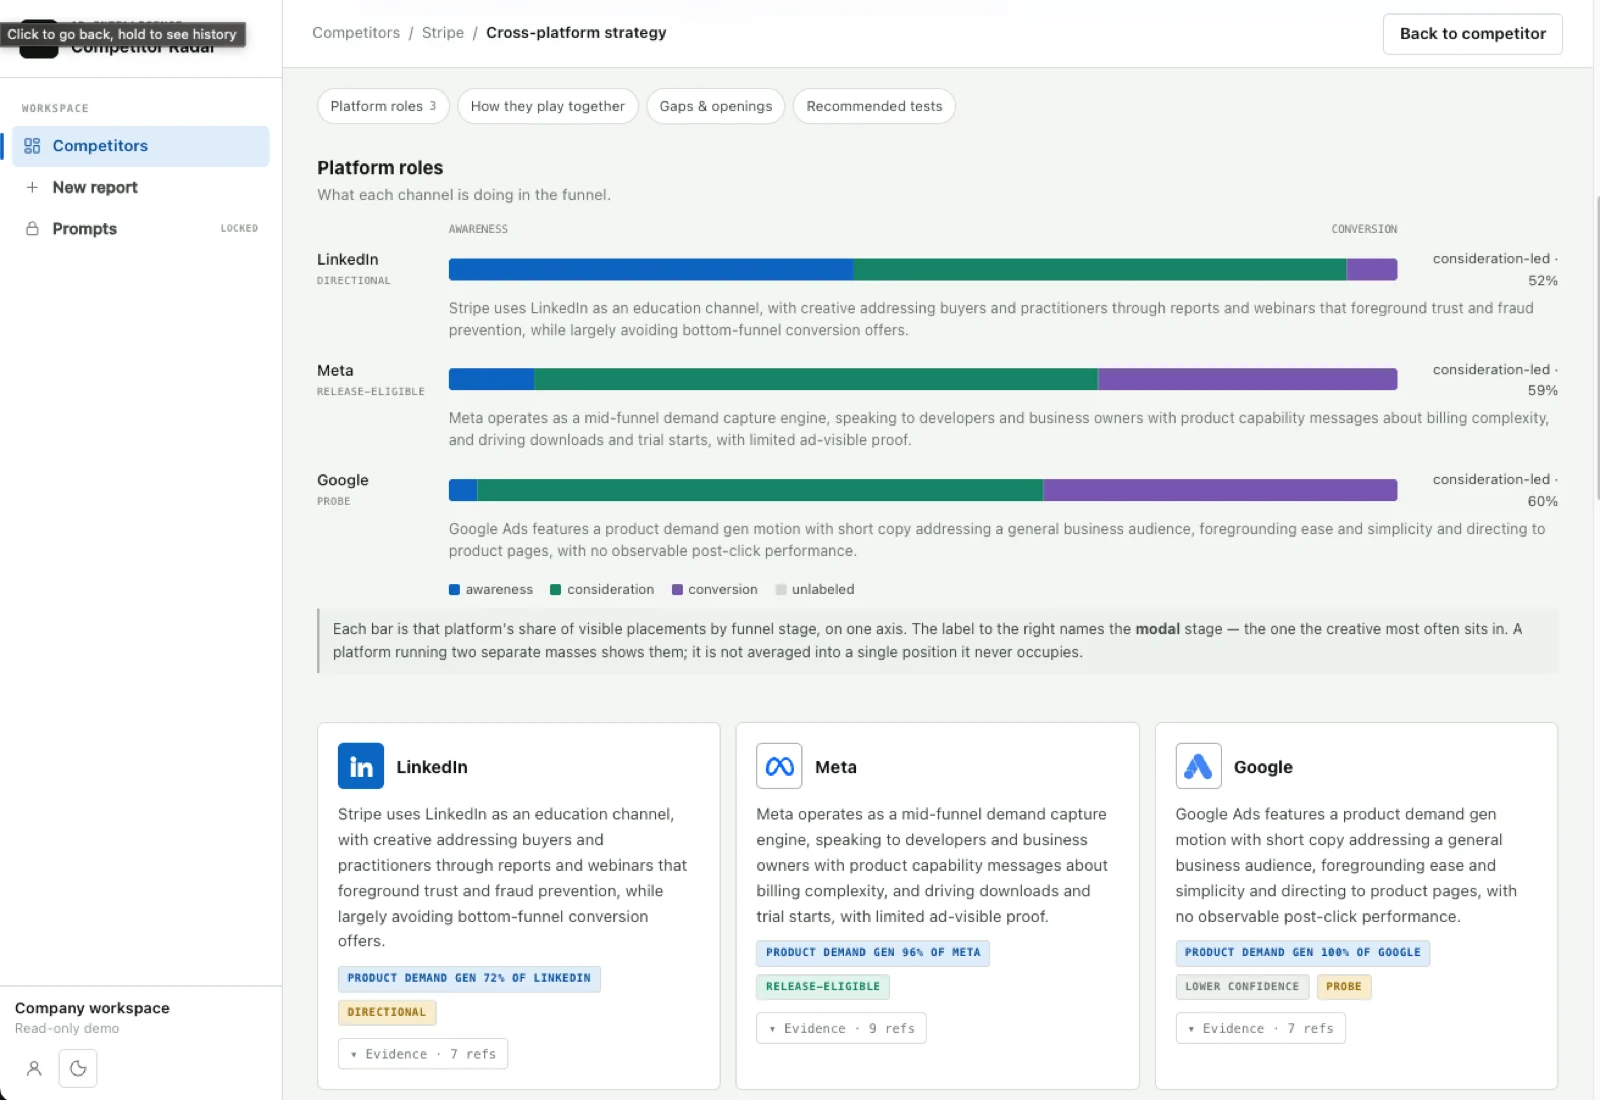
Task: Click the unlabeled legend swatch
Action: click(781, 590)
